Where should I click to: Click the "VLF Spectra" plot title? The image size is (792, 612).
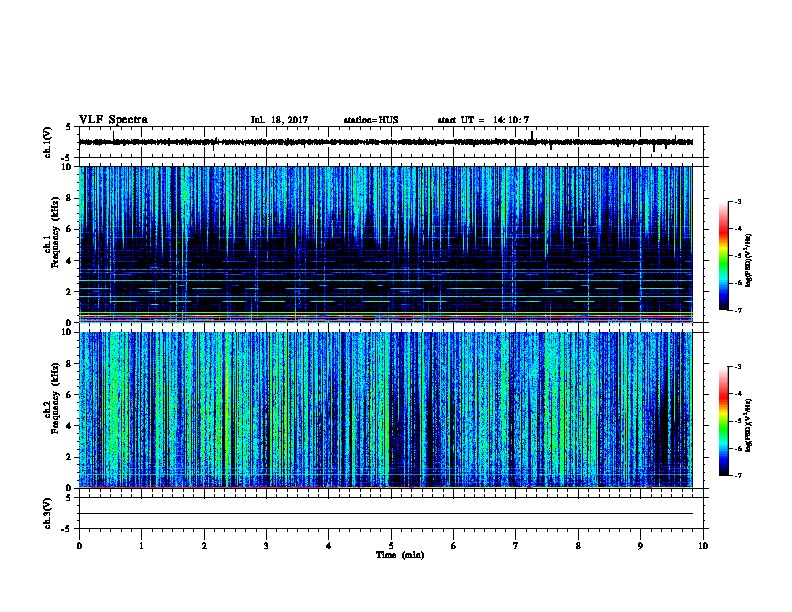(x=113, y=120)
